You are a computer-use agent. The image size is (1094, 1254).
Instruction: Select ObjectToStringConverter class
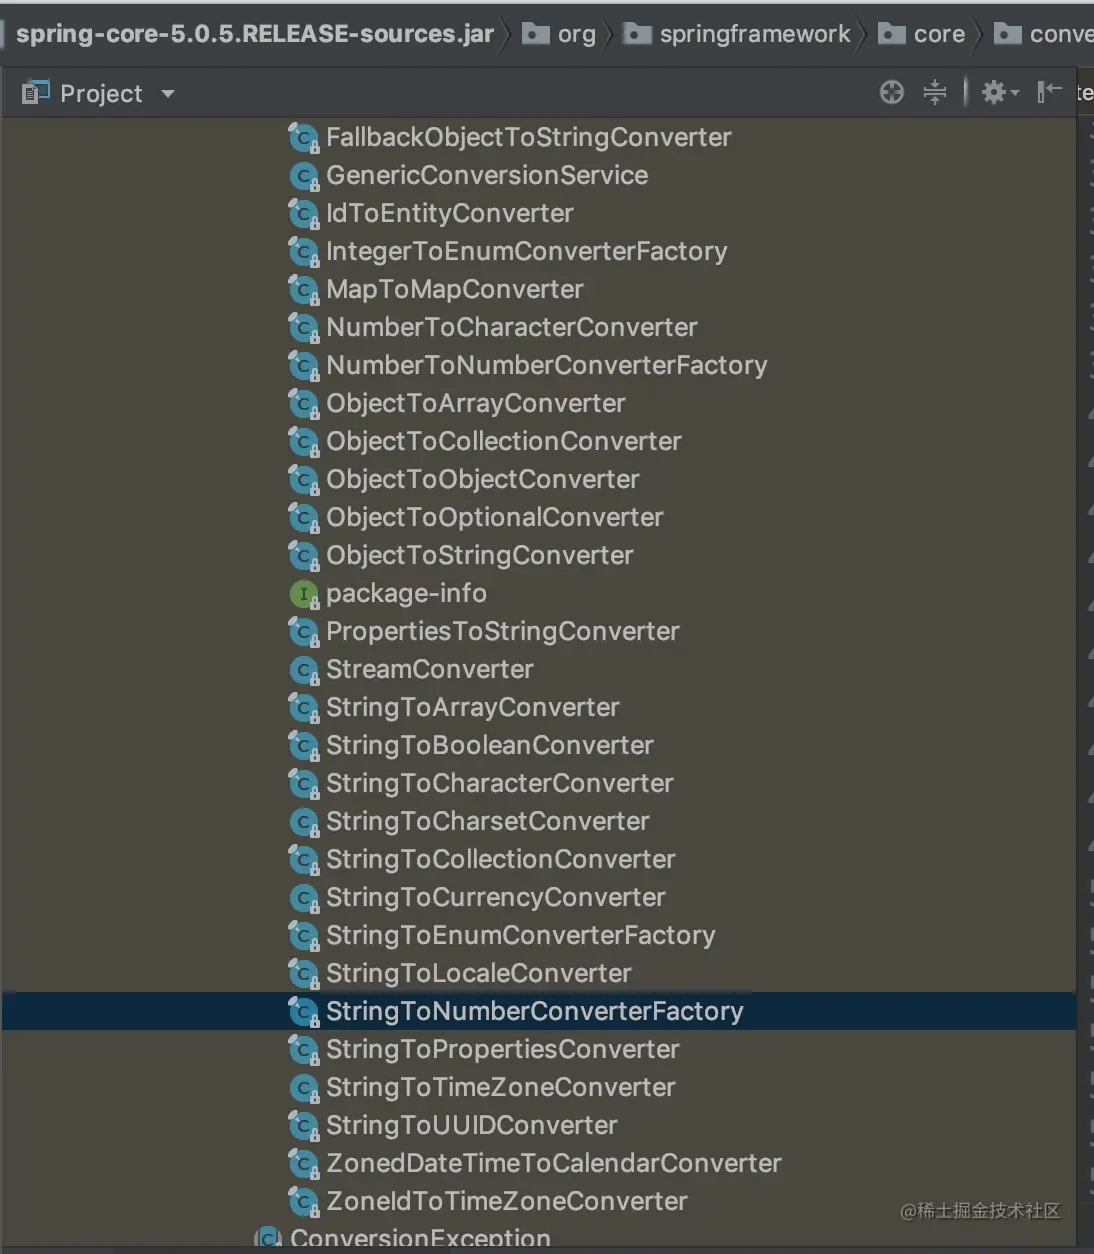coord(479,555)
